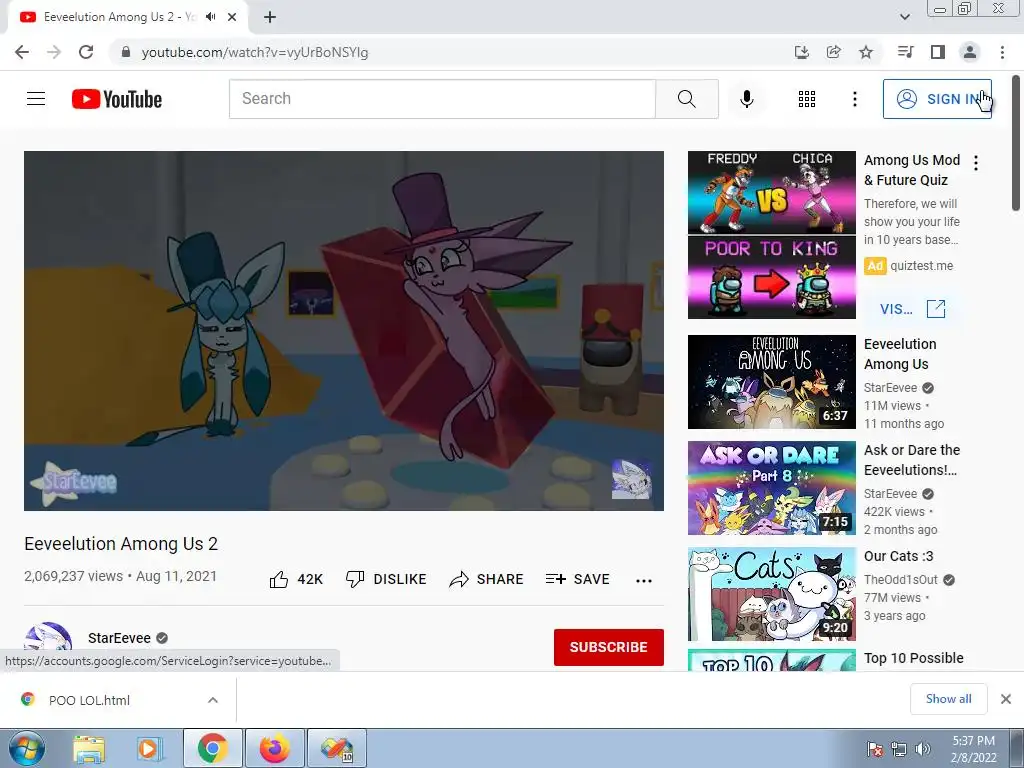Open the Among Us Mod ad thumbnail
Viewport: 1024px width, 768px height.
point(771,235)
